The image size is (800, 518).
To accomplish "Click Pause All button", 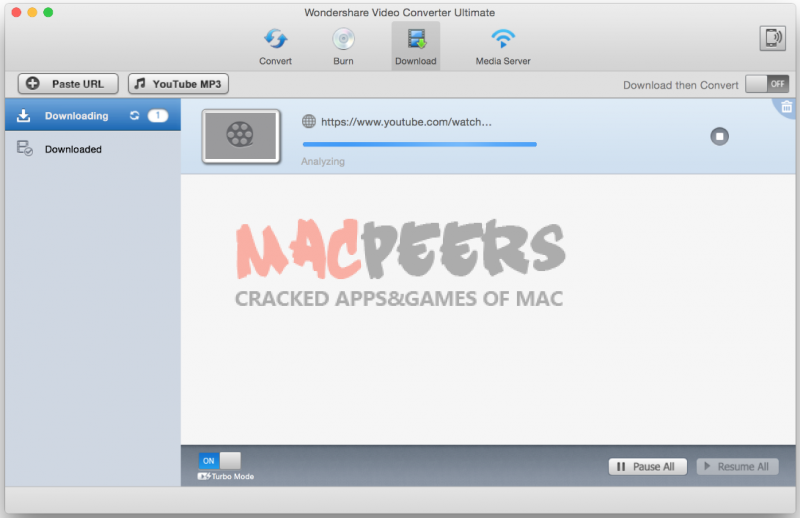I will coord(647,466).
